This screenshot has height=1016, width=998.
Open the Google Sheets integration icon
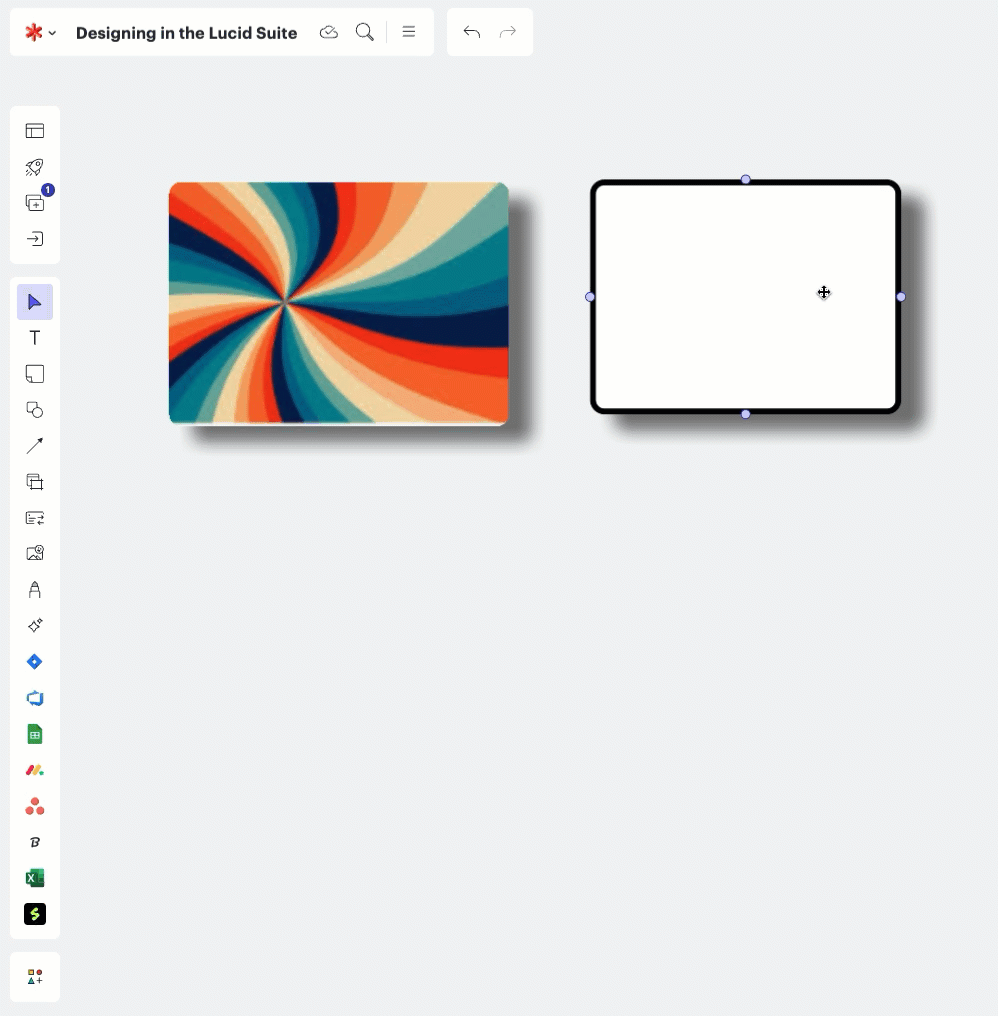35,734
